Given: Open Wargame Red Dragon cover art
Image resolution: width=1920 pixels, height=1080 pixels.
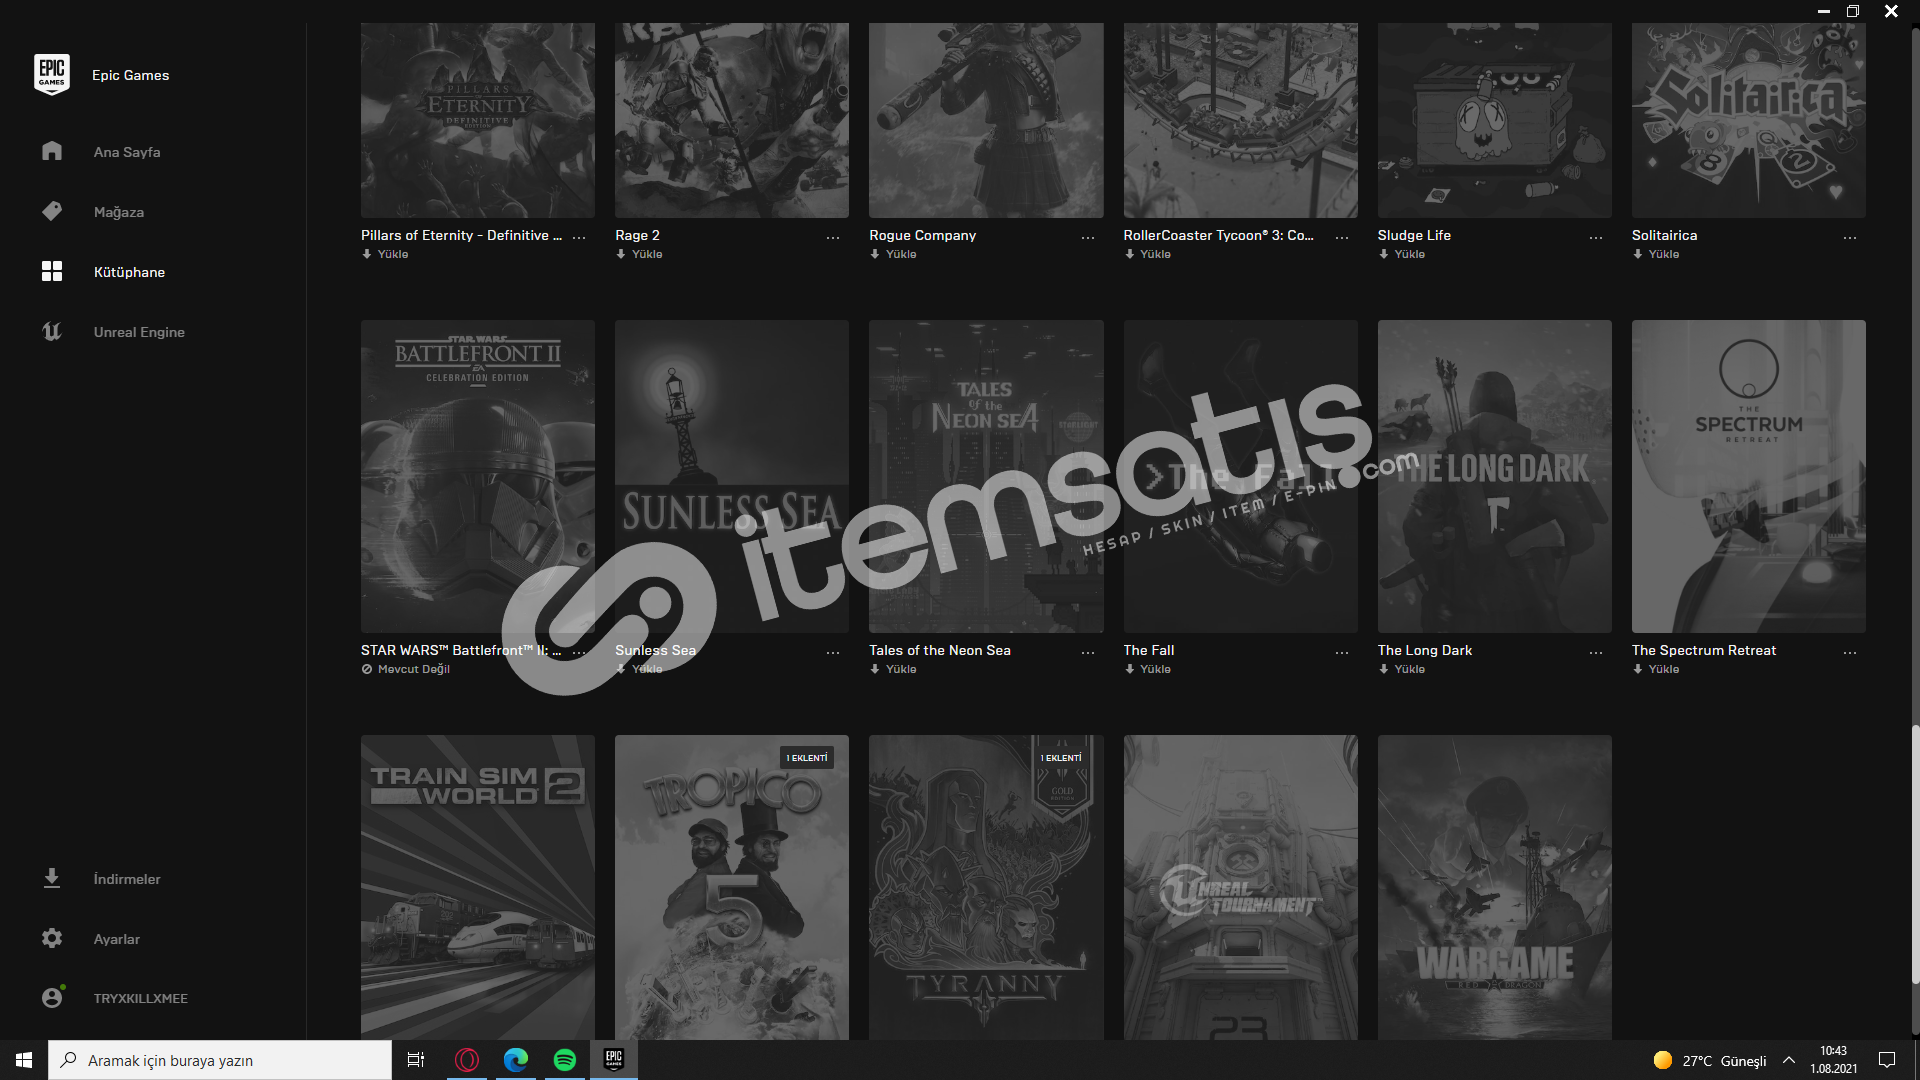Looking at the screenshot, I should (1495, 887).
